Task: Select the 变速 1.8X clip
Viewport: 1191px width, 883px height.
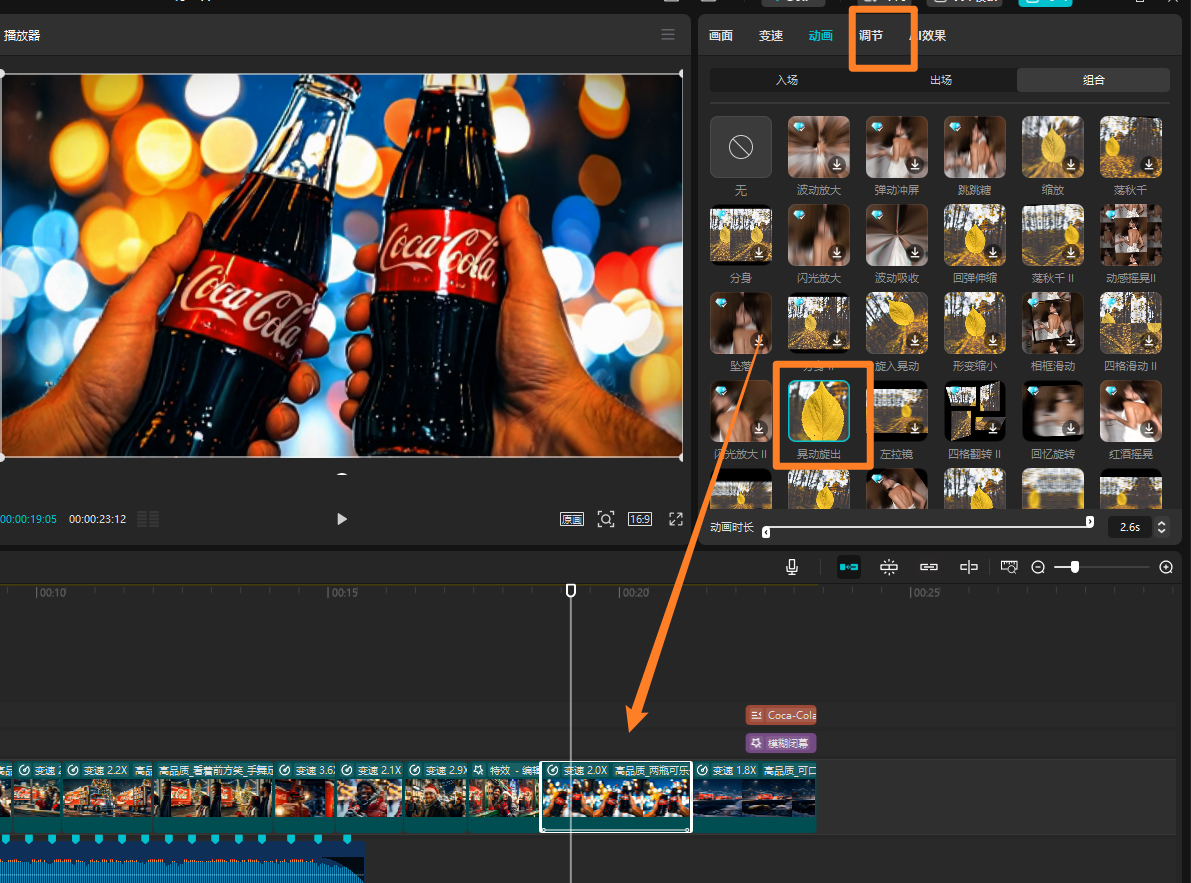Action: pyautogui.click(x=755, y=796)
